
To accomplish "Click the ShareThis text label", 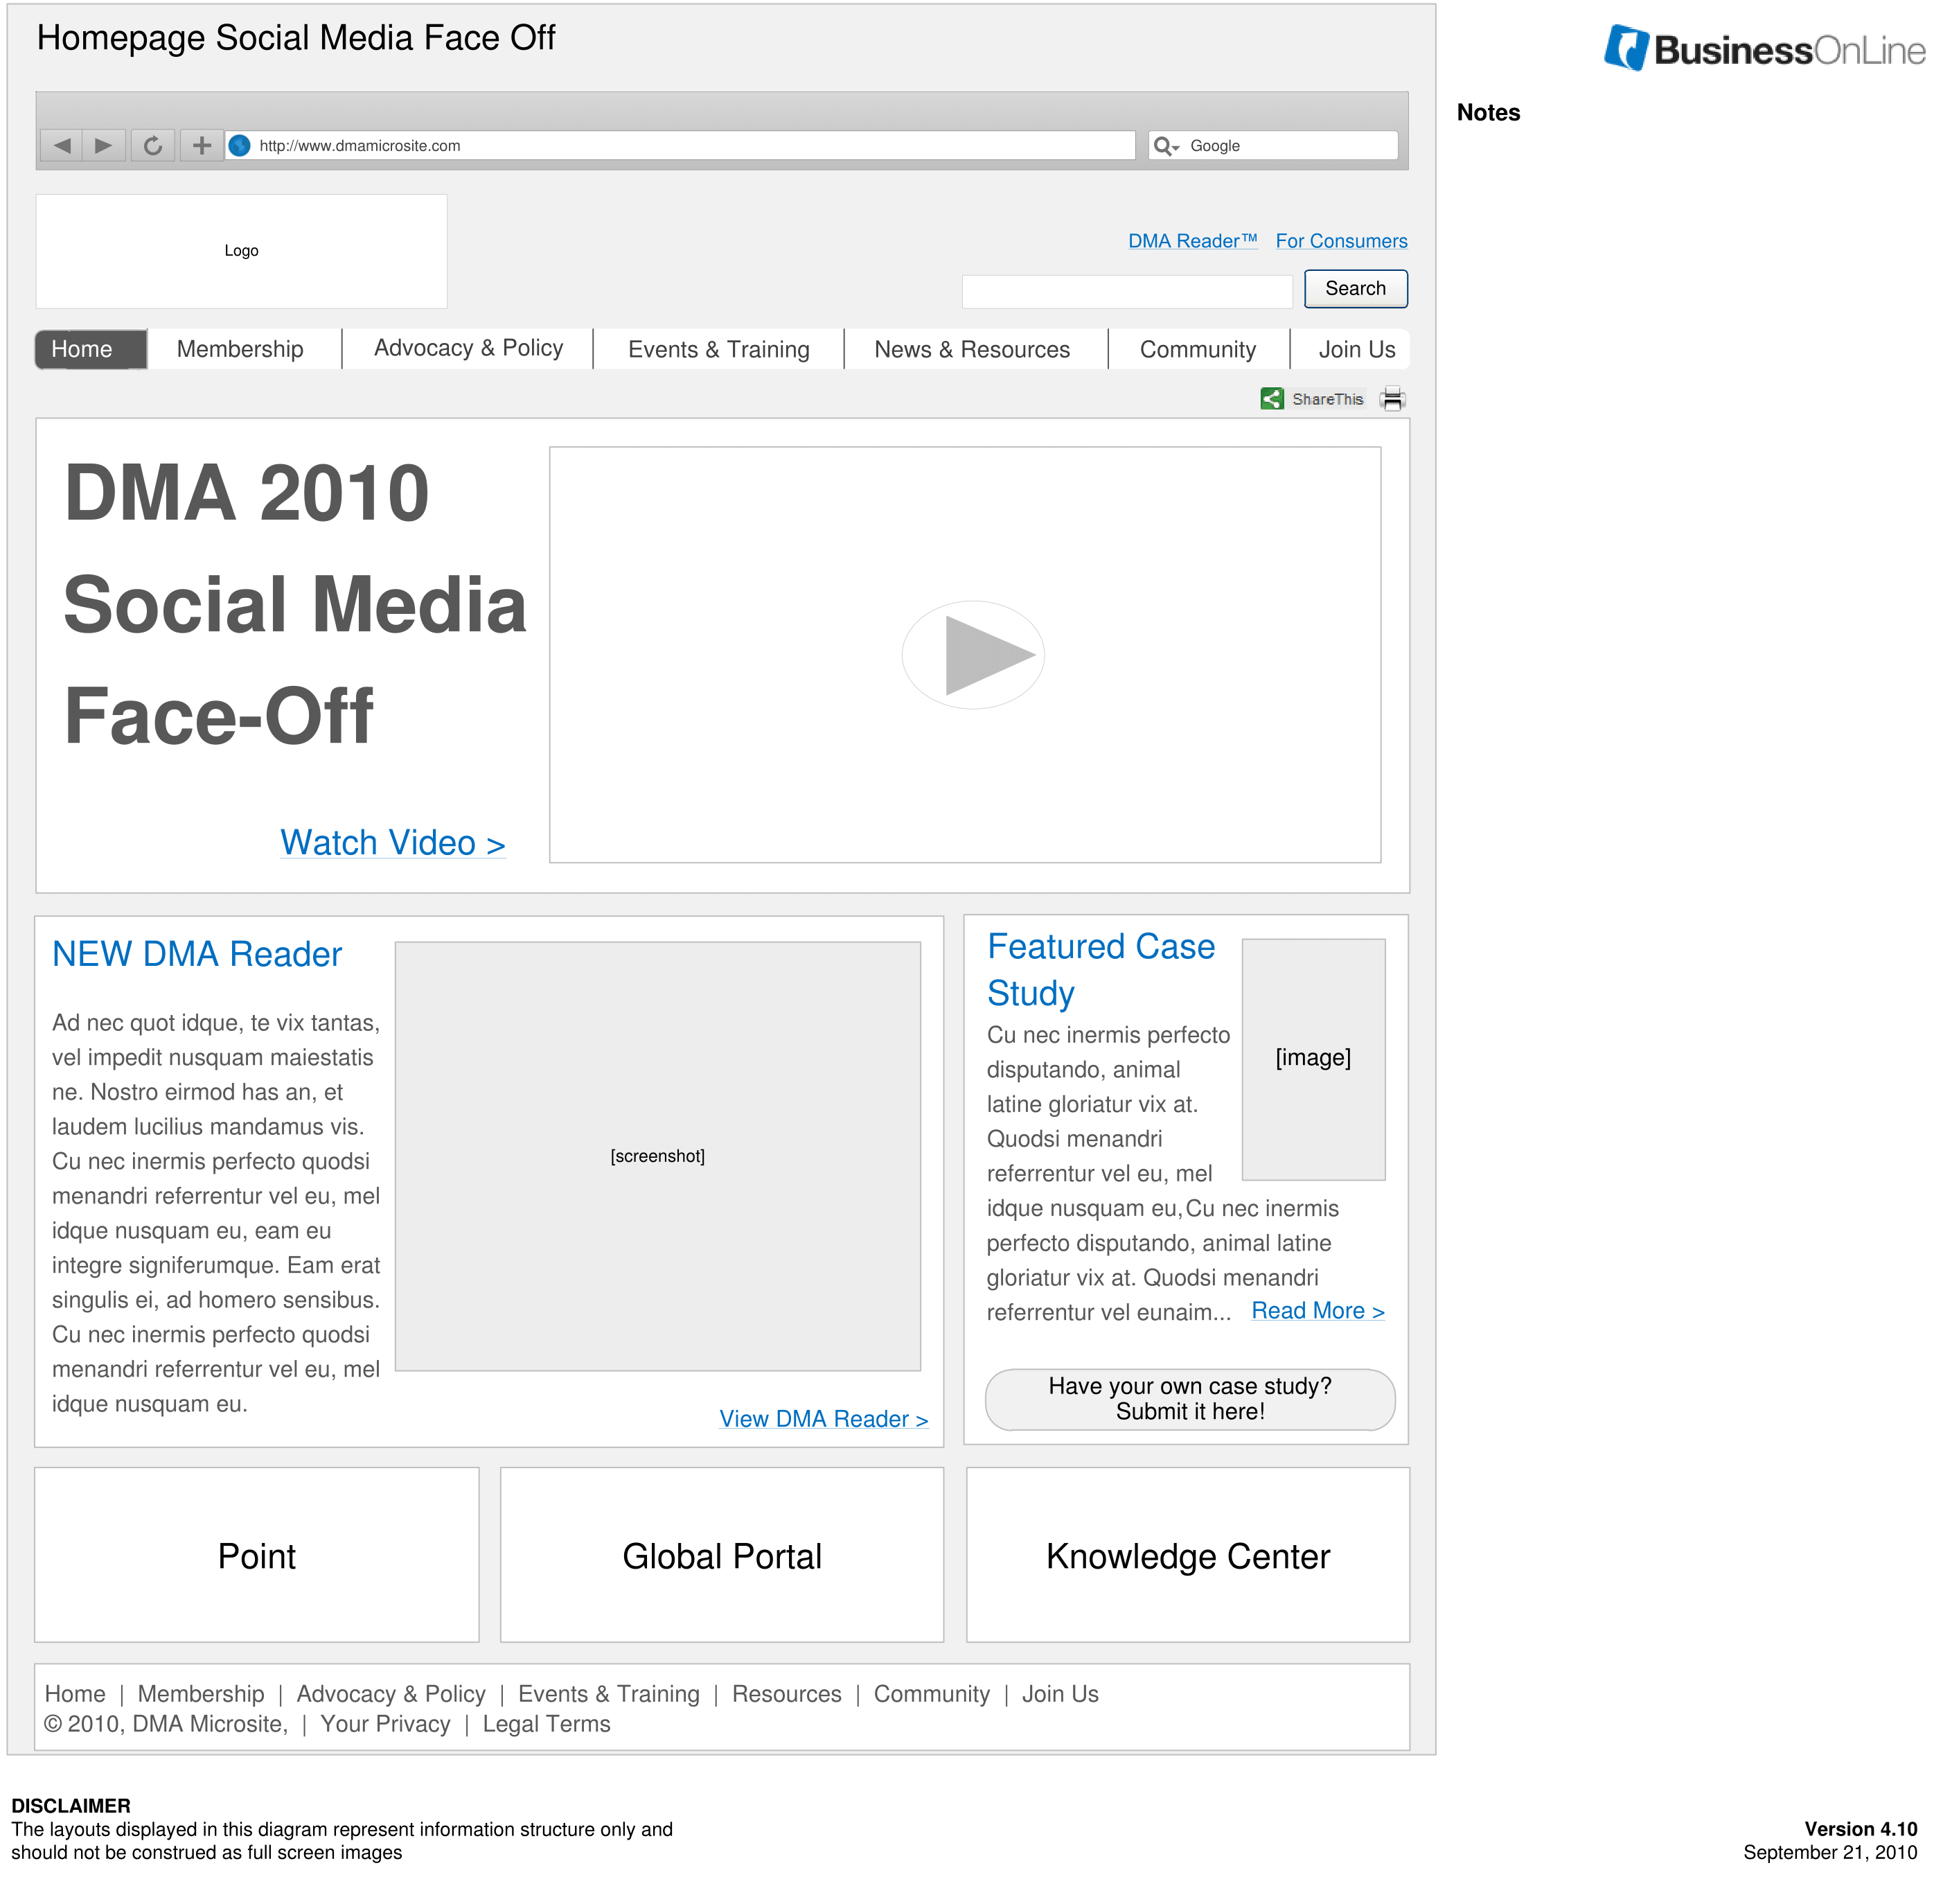I will pos(1327,399).
